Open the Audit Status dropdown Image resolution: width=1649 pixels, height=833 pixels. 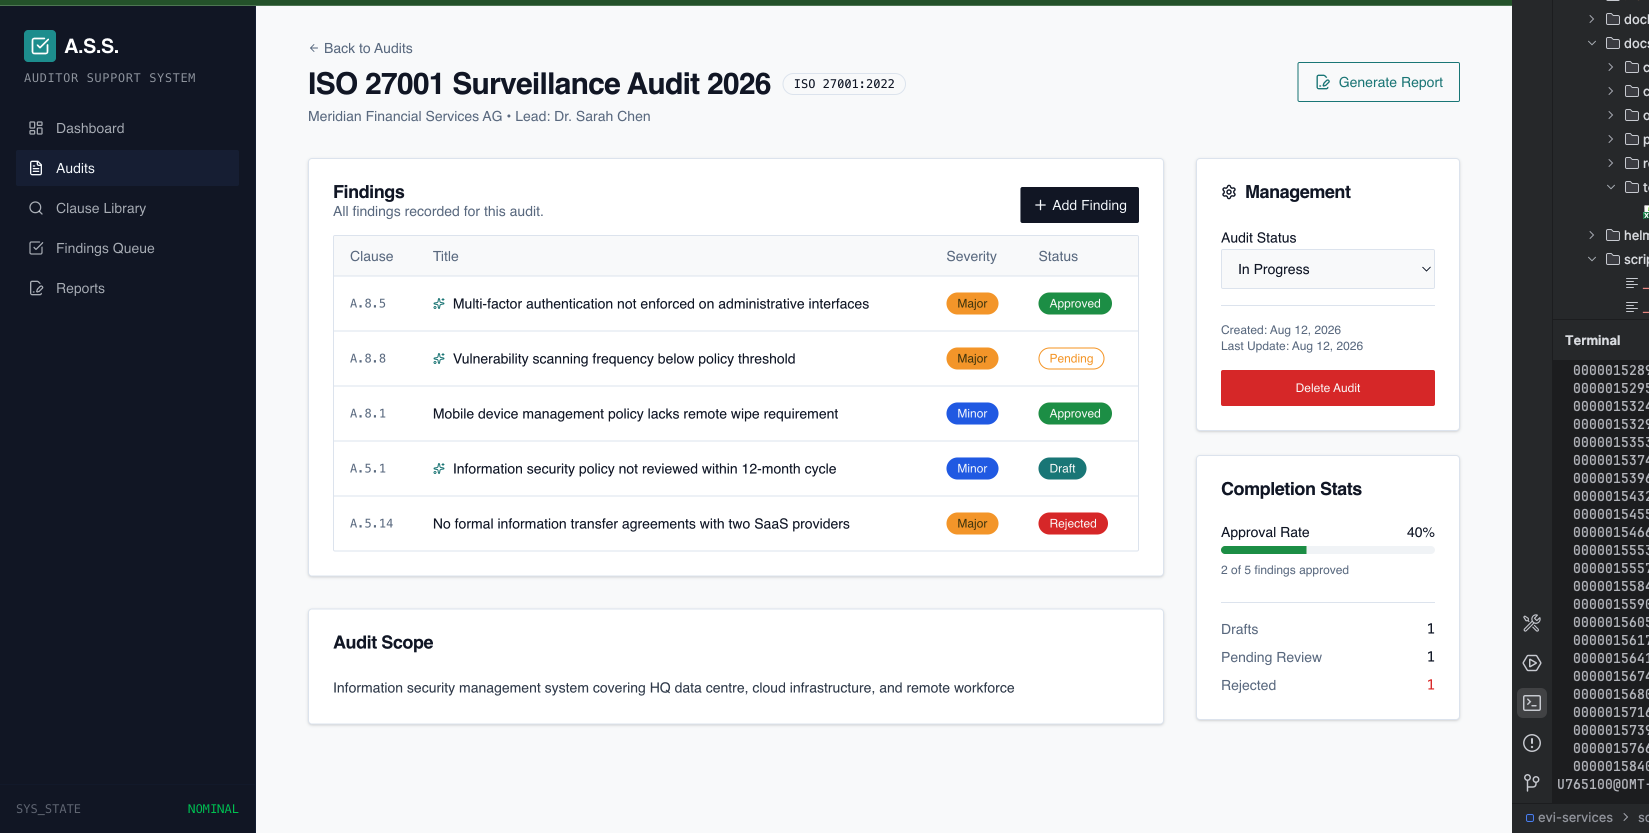[1328, 269]
